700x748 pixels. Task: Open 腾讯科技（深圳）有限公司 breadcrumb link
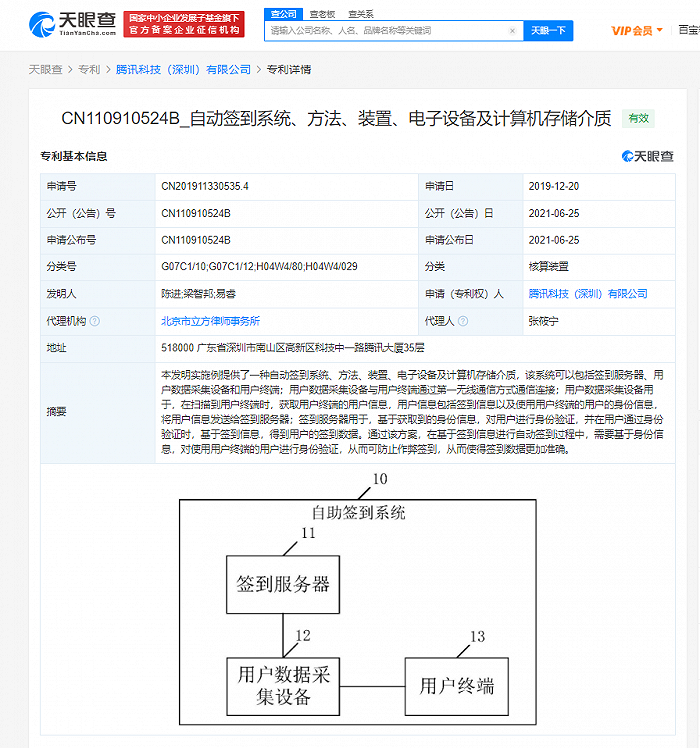183,70
